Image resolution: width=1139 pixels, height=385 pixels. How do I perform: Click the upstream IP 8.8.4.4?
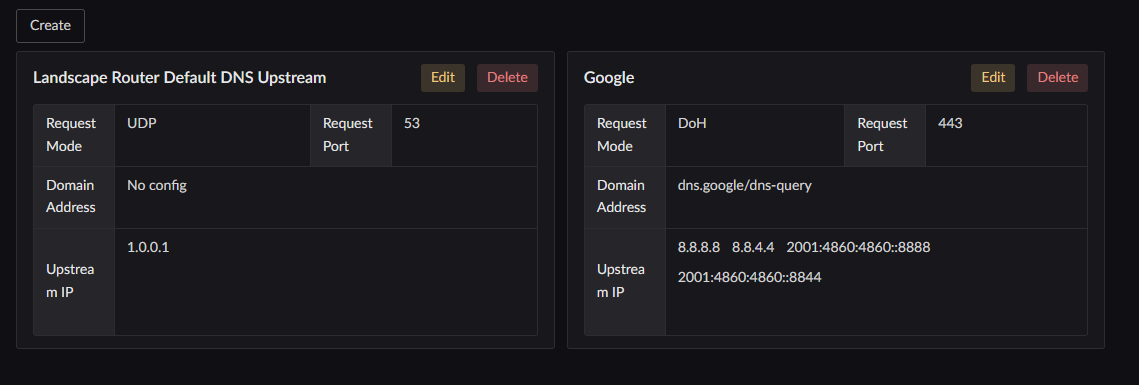[753, 247]
